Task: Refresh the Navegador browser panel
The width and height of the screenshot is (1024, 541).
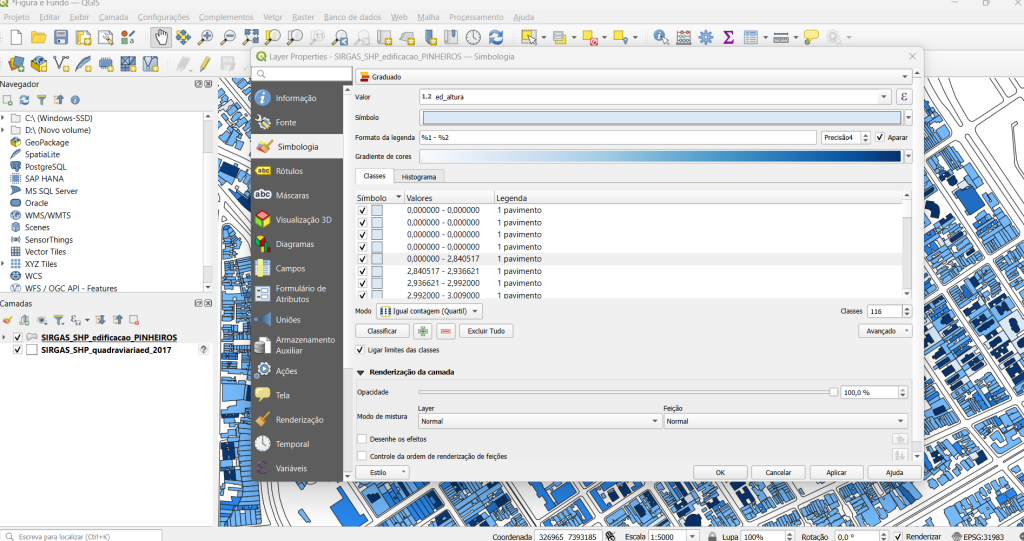Action: [x=24, y=100]
